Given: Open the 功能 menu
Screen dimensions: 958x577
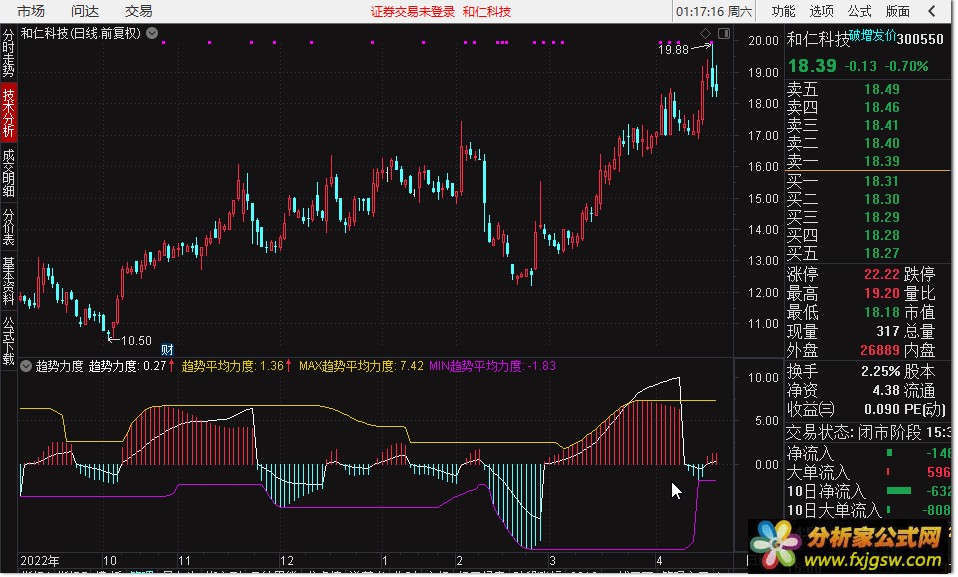Looking at the screenshot, I should coord(783,11).
